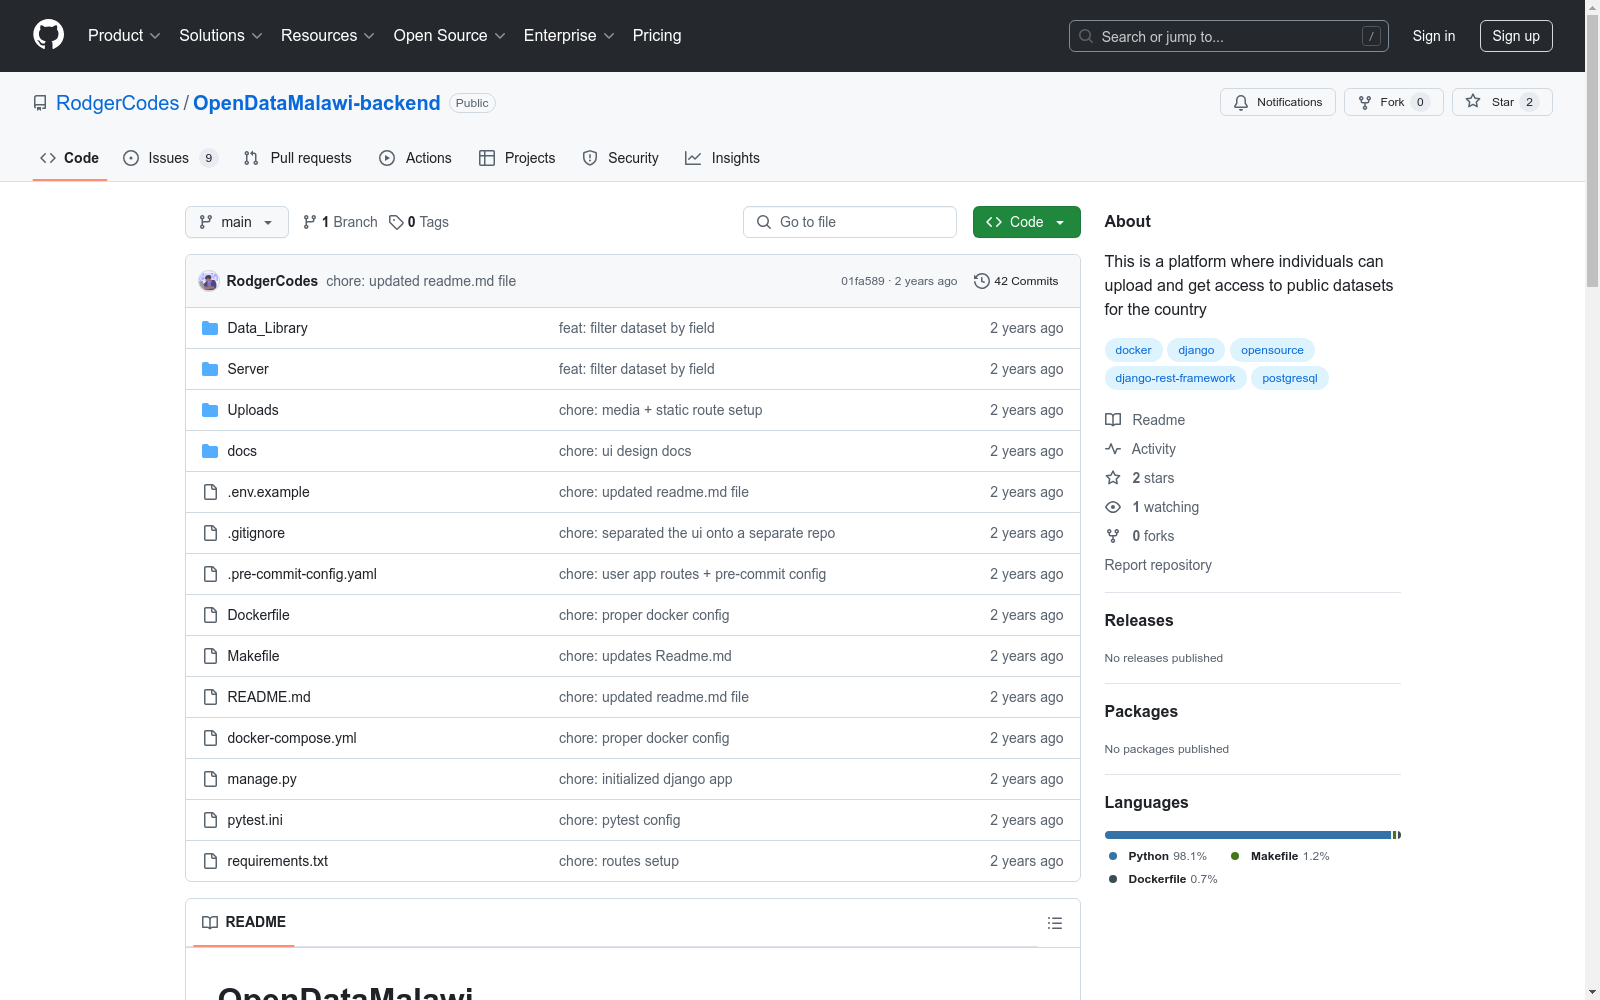Open the Pricing page link
Screen dimensions: 1600x1000
(657, 36)
